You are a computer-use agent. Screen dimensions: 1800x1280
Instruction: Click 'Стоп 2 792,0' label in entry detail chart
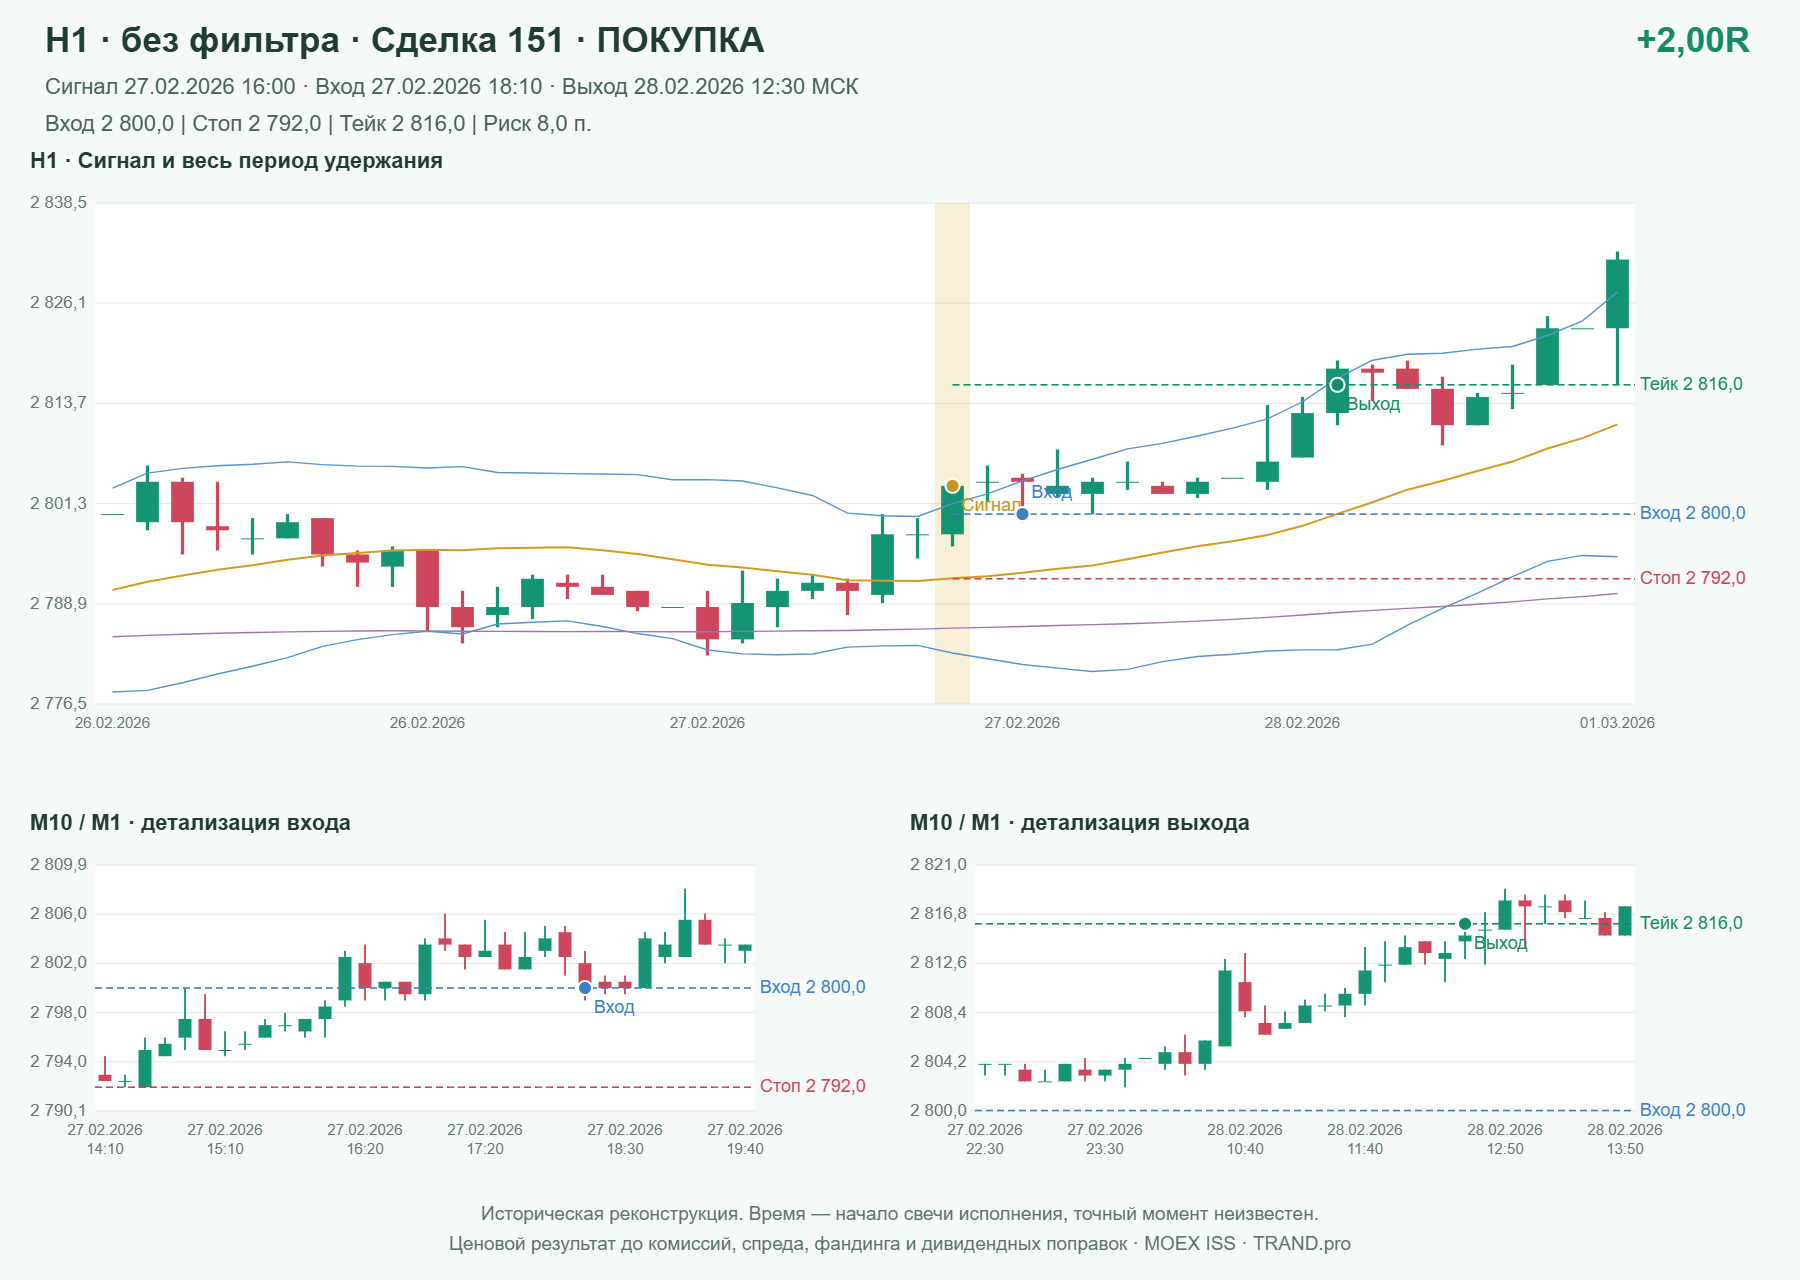tap(812, 1086)
